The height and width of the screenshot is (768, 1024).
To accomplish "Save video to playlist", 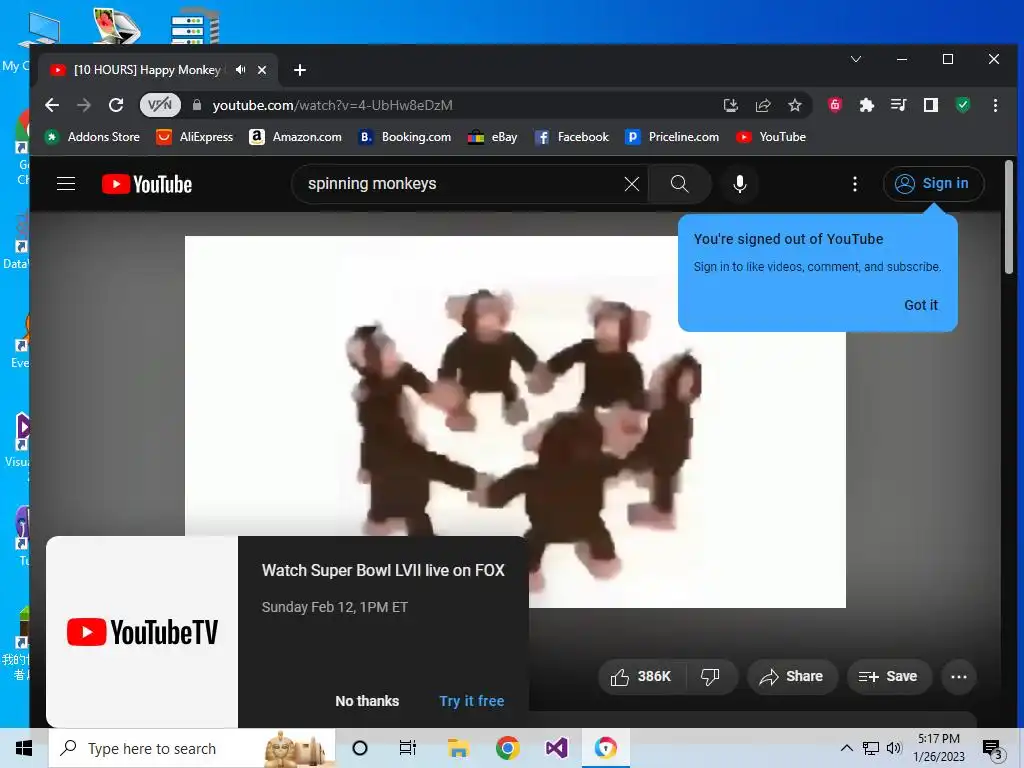I will pos(888,677).
